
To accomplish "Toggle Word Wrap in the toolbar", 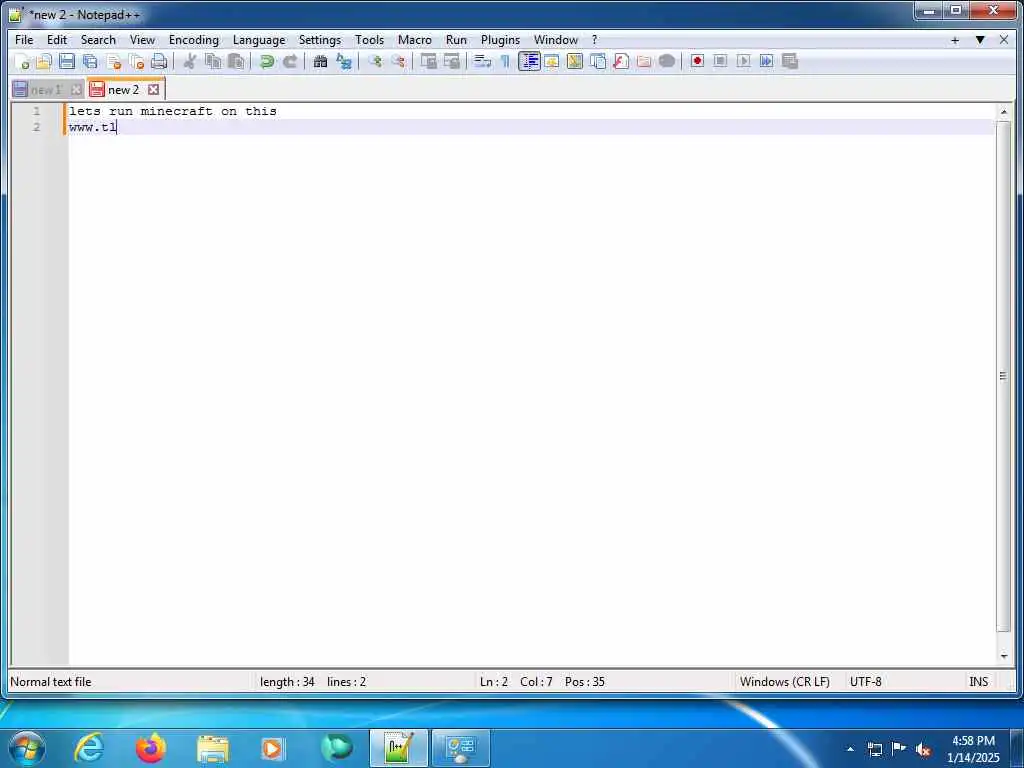I will (x=482, y=61).
